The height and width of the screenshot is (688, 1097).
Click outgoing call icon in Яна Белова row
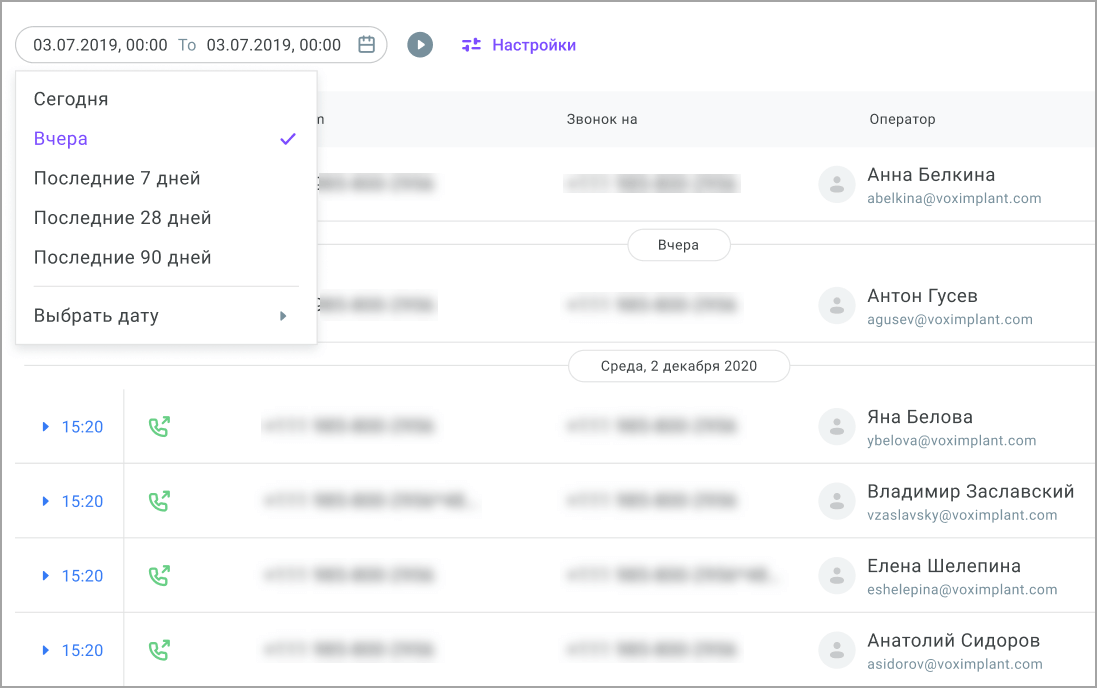(160, 426)
